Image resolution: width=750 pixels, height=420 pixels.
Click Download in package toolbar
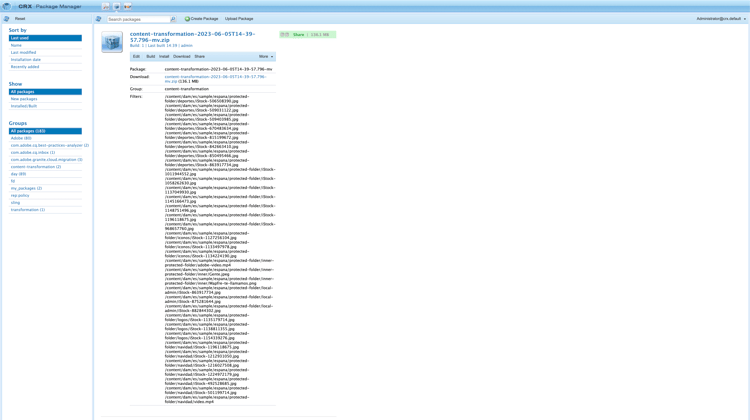coord(182,56)
